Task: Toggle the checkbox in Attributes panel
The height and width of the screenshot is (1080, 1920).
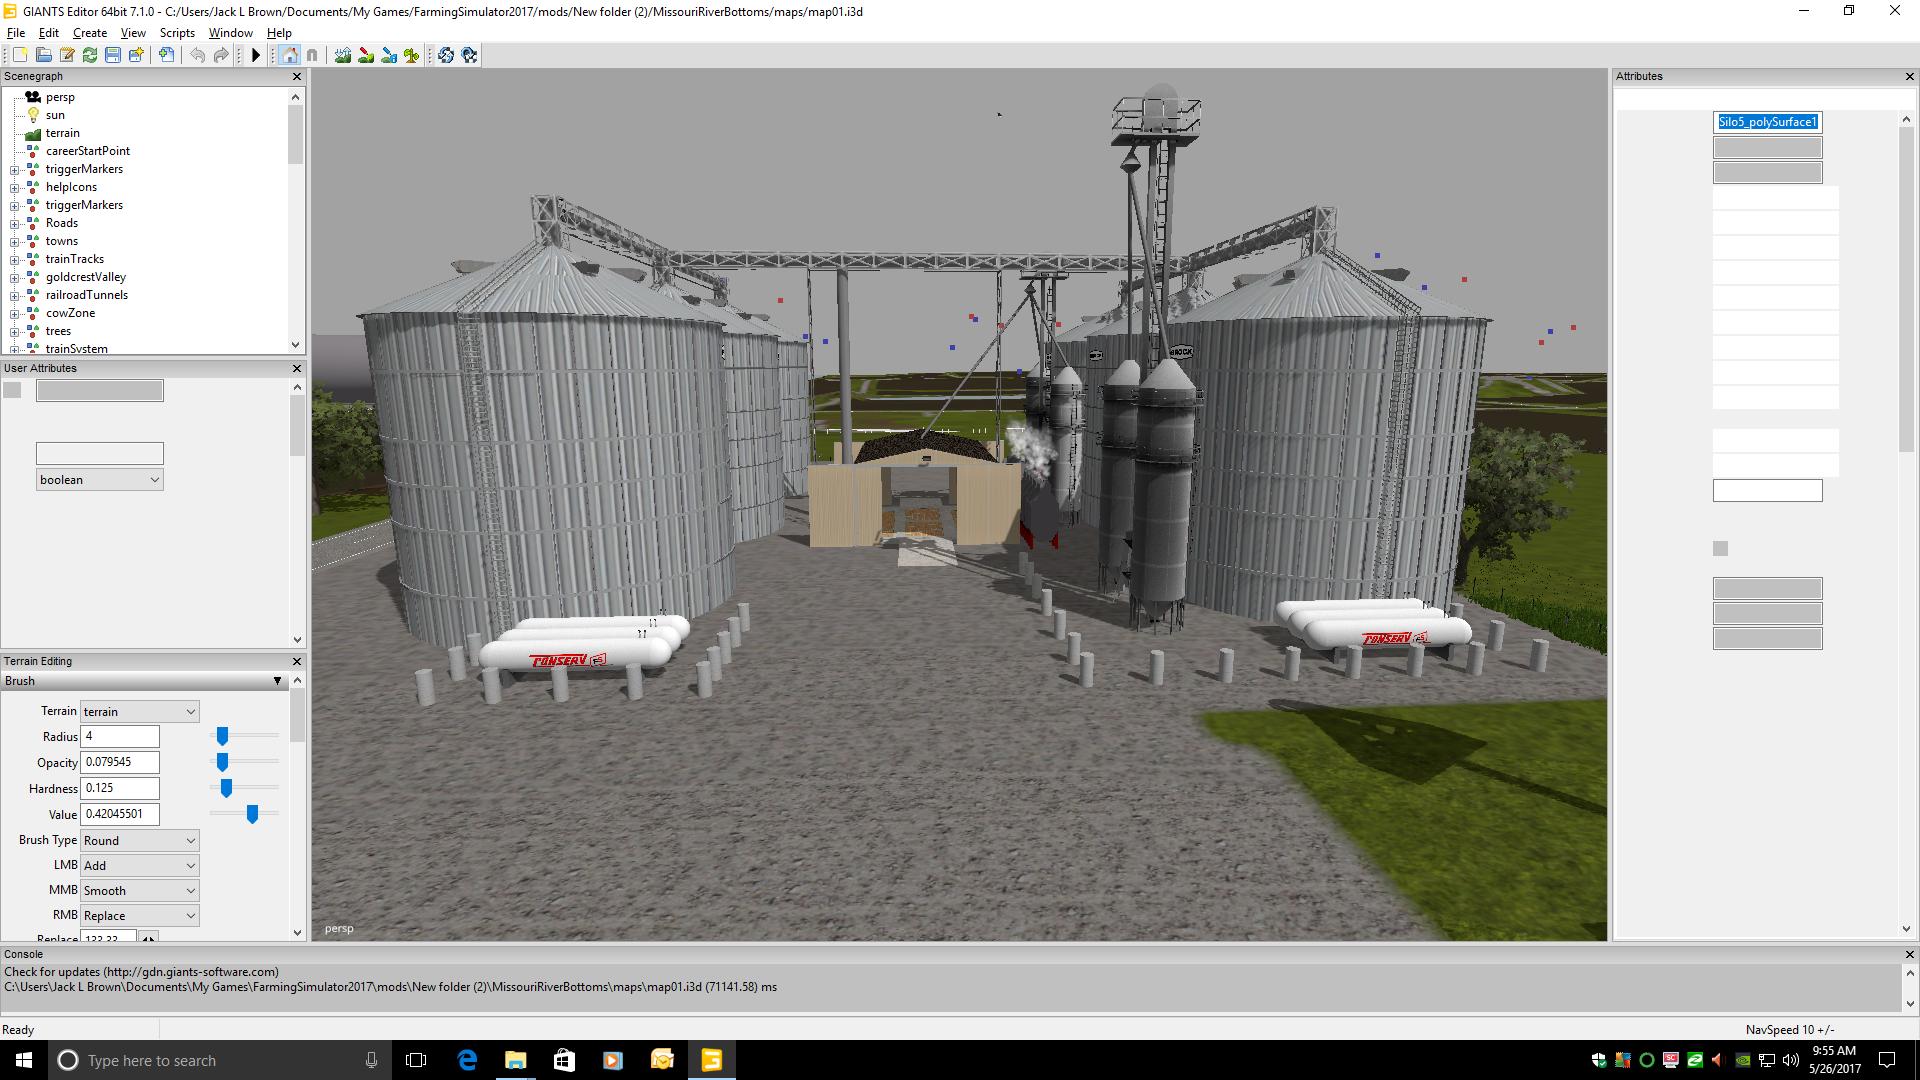Action: point(1720,548)
